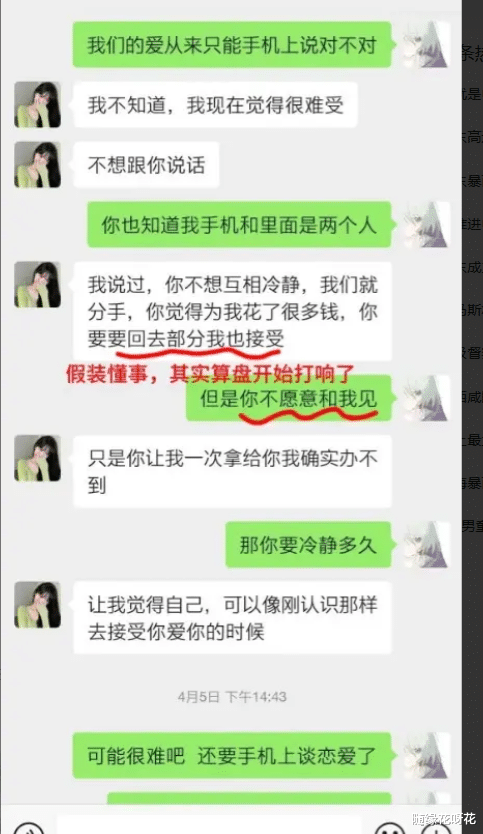Open the emoji sticker panel
The width and height of the screenshot is (483, 834).
tap(392, 829)
